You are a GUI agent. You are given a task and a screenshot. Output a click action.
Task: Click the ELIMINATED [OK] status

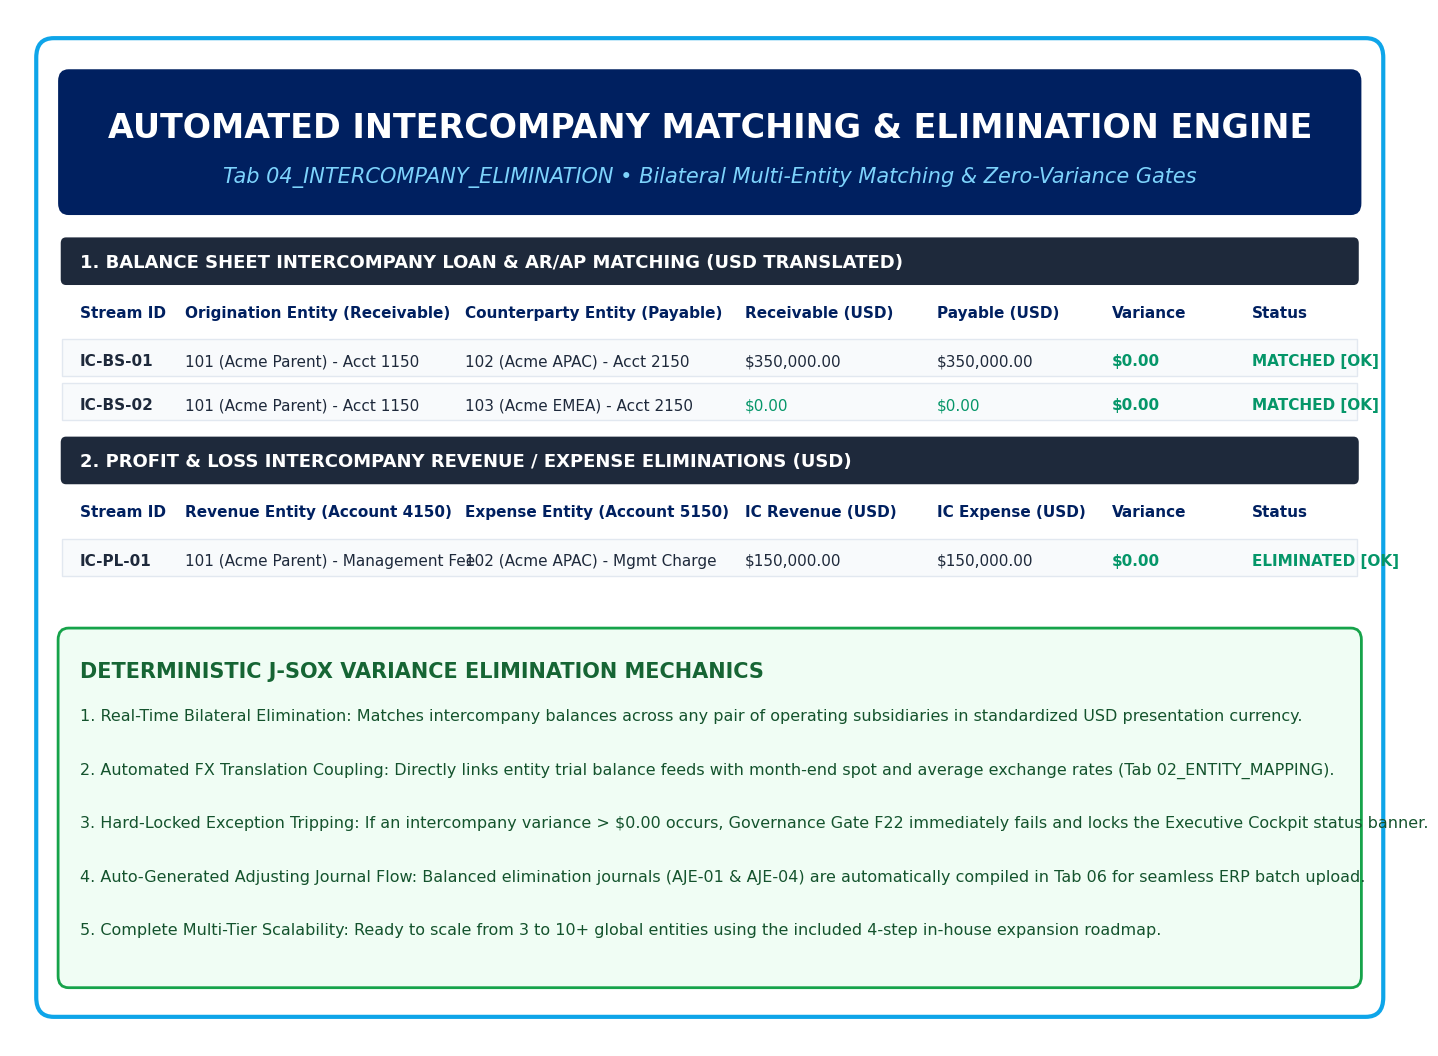1325,561
